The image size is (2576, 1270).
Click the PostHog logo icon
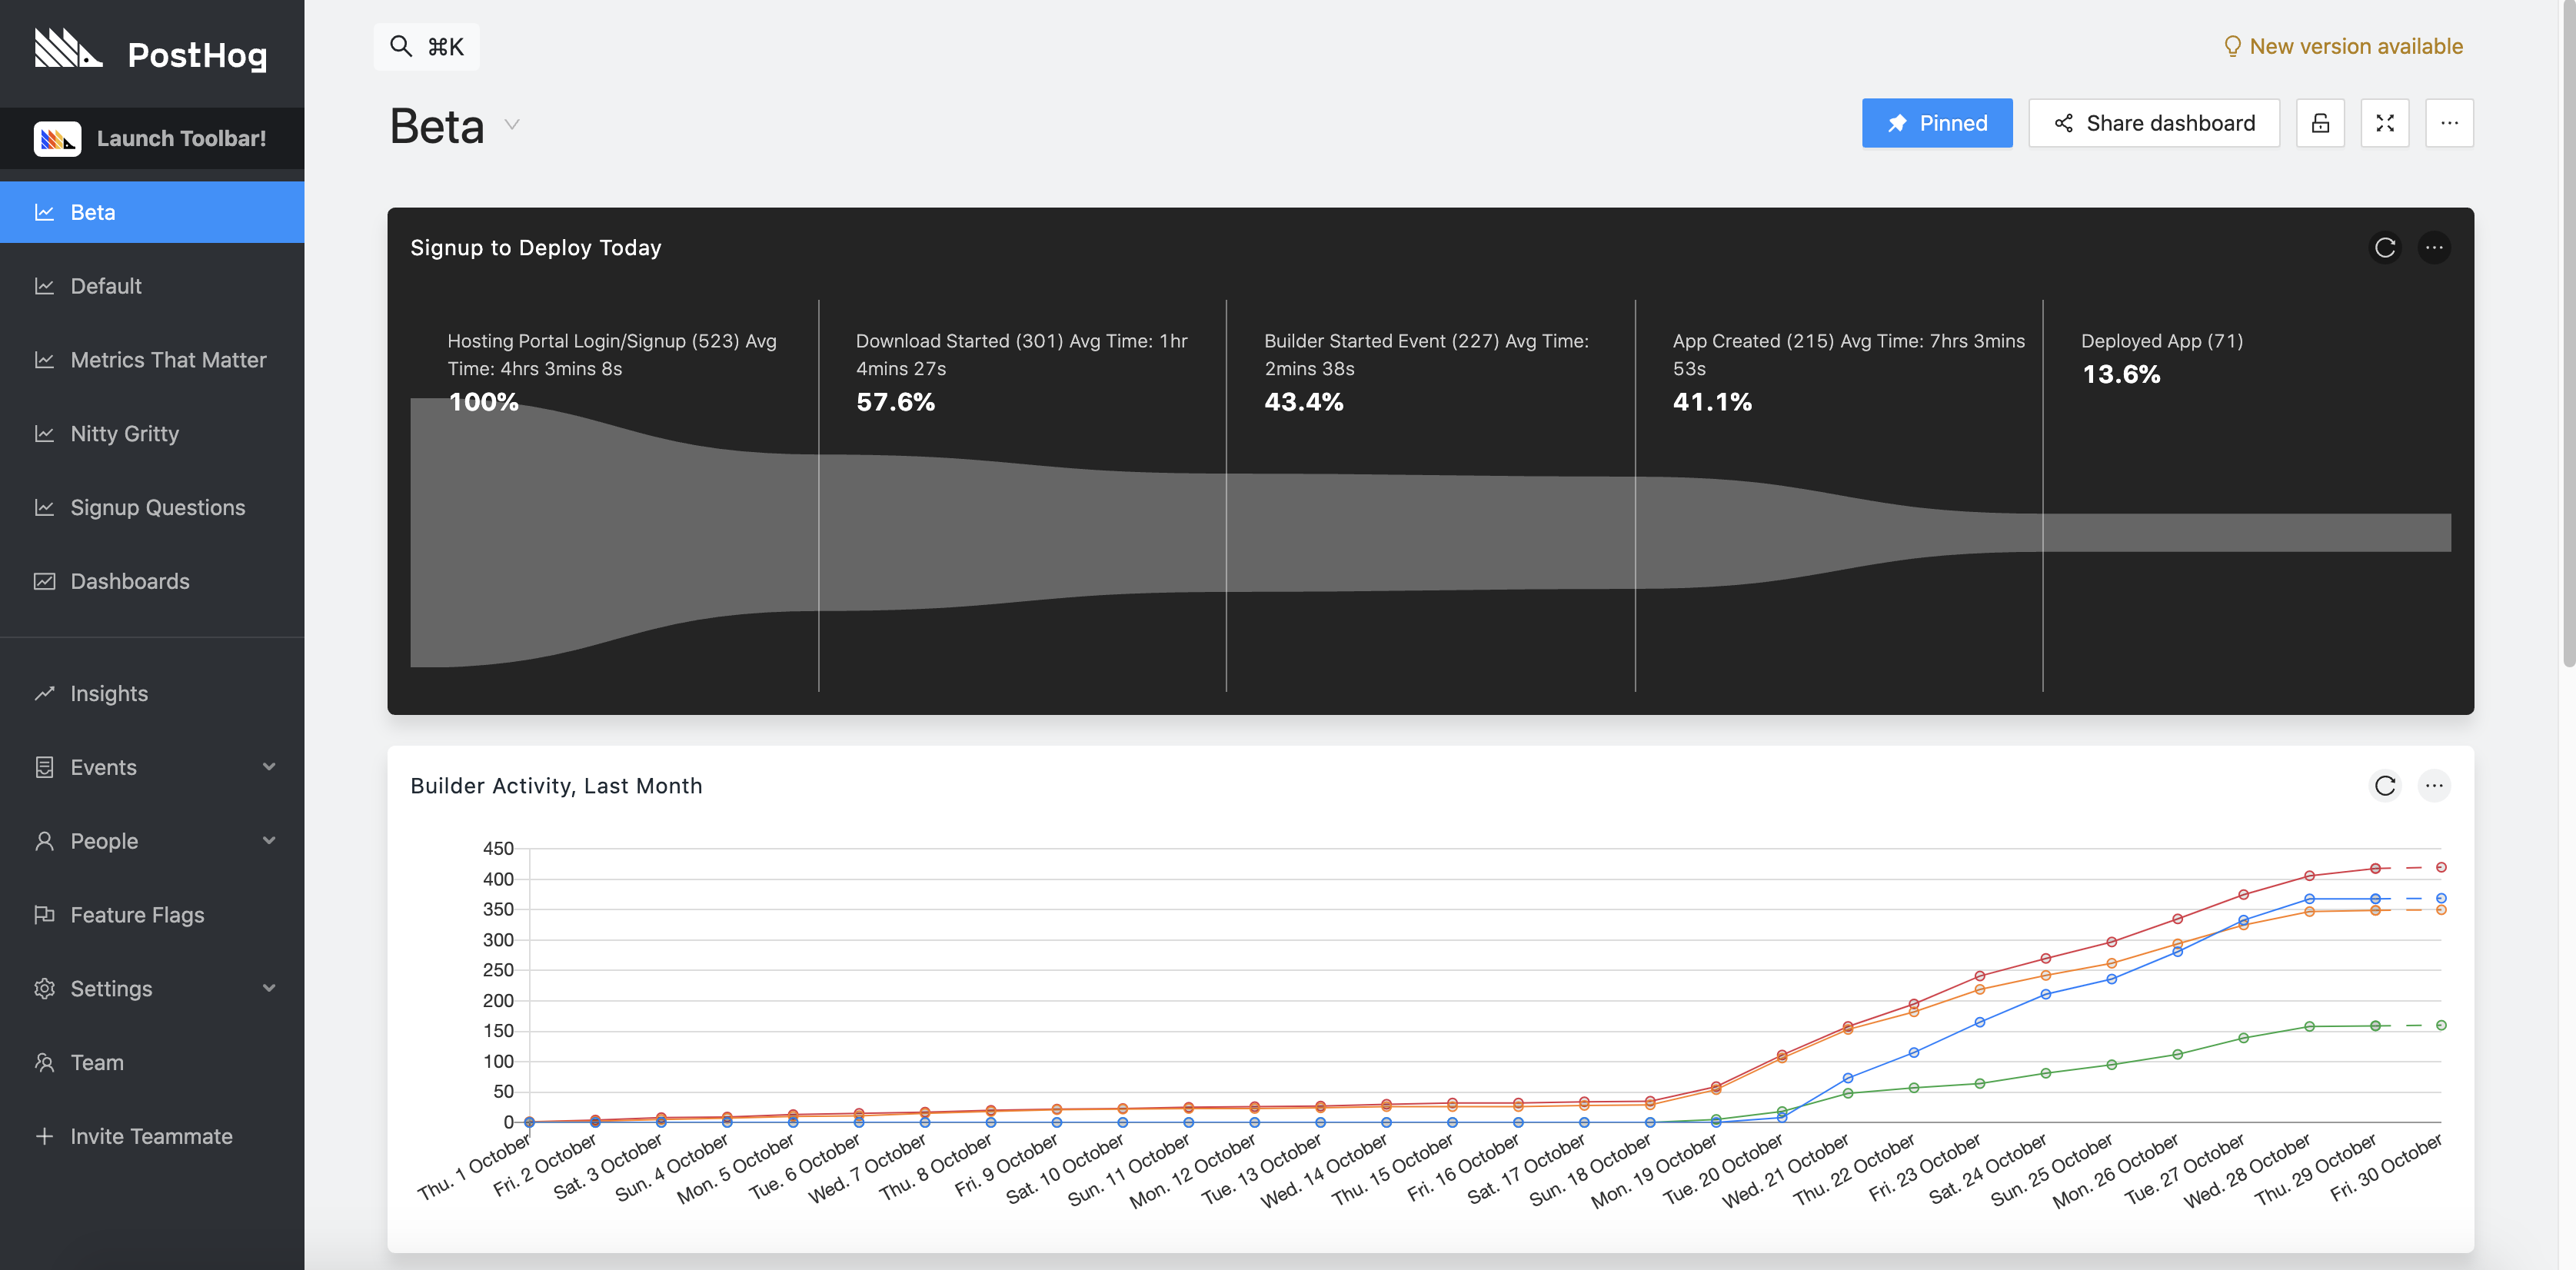click(x=68, y=49)
